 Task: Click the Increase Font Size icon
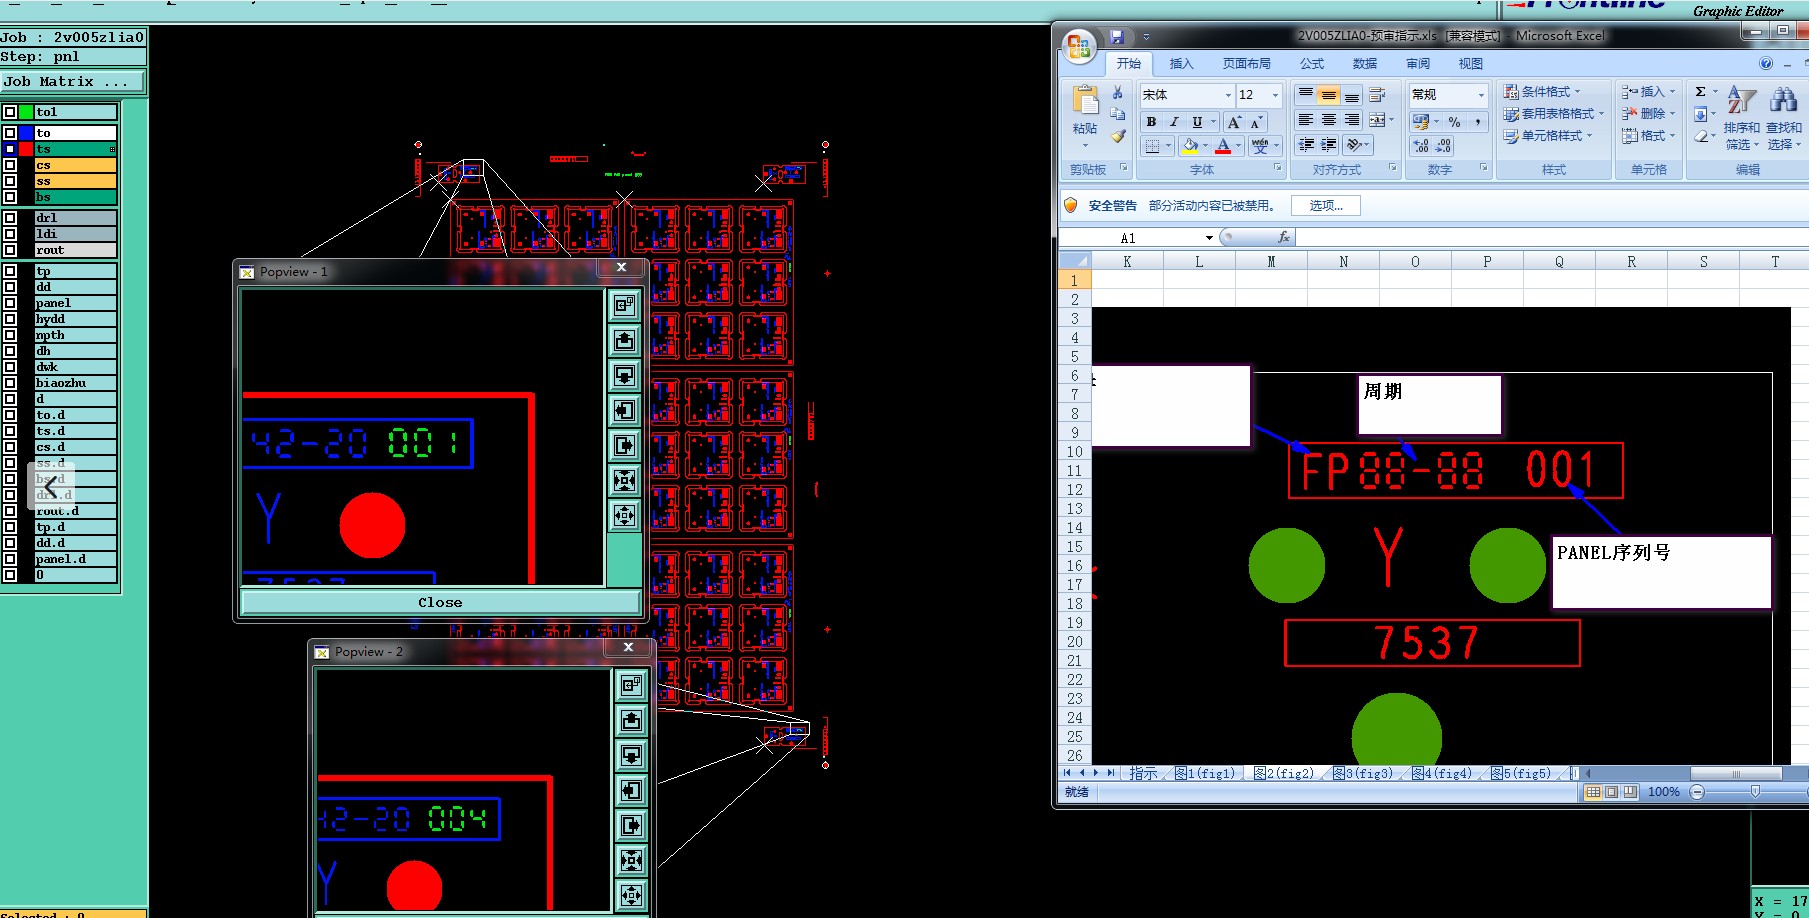coord(1234,122)
